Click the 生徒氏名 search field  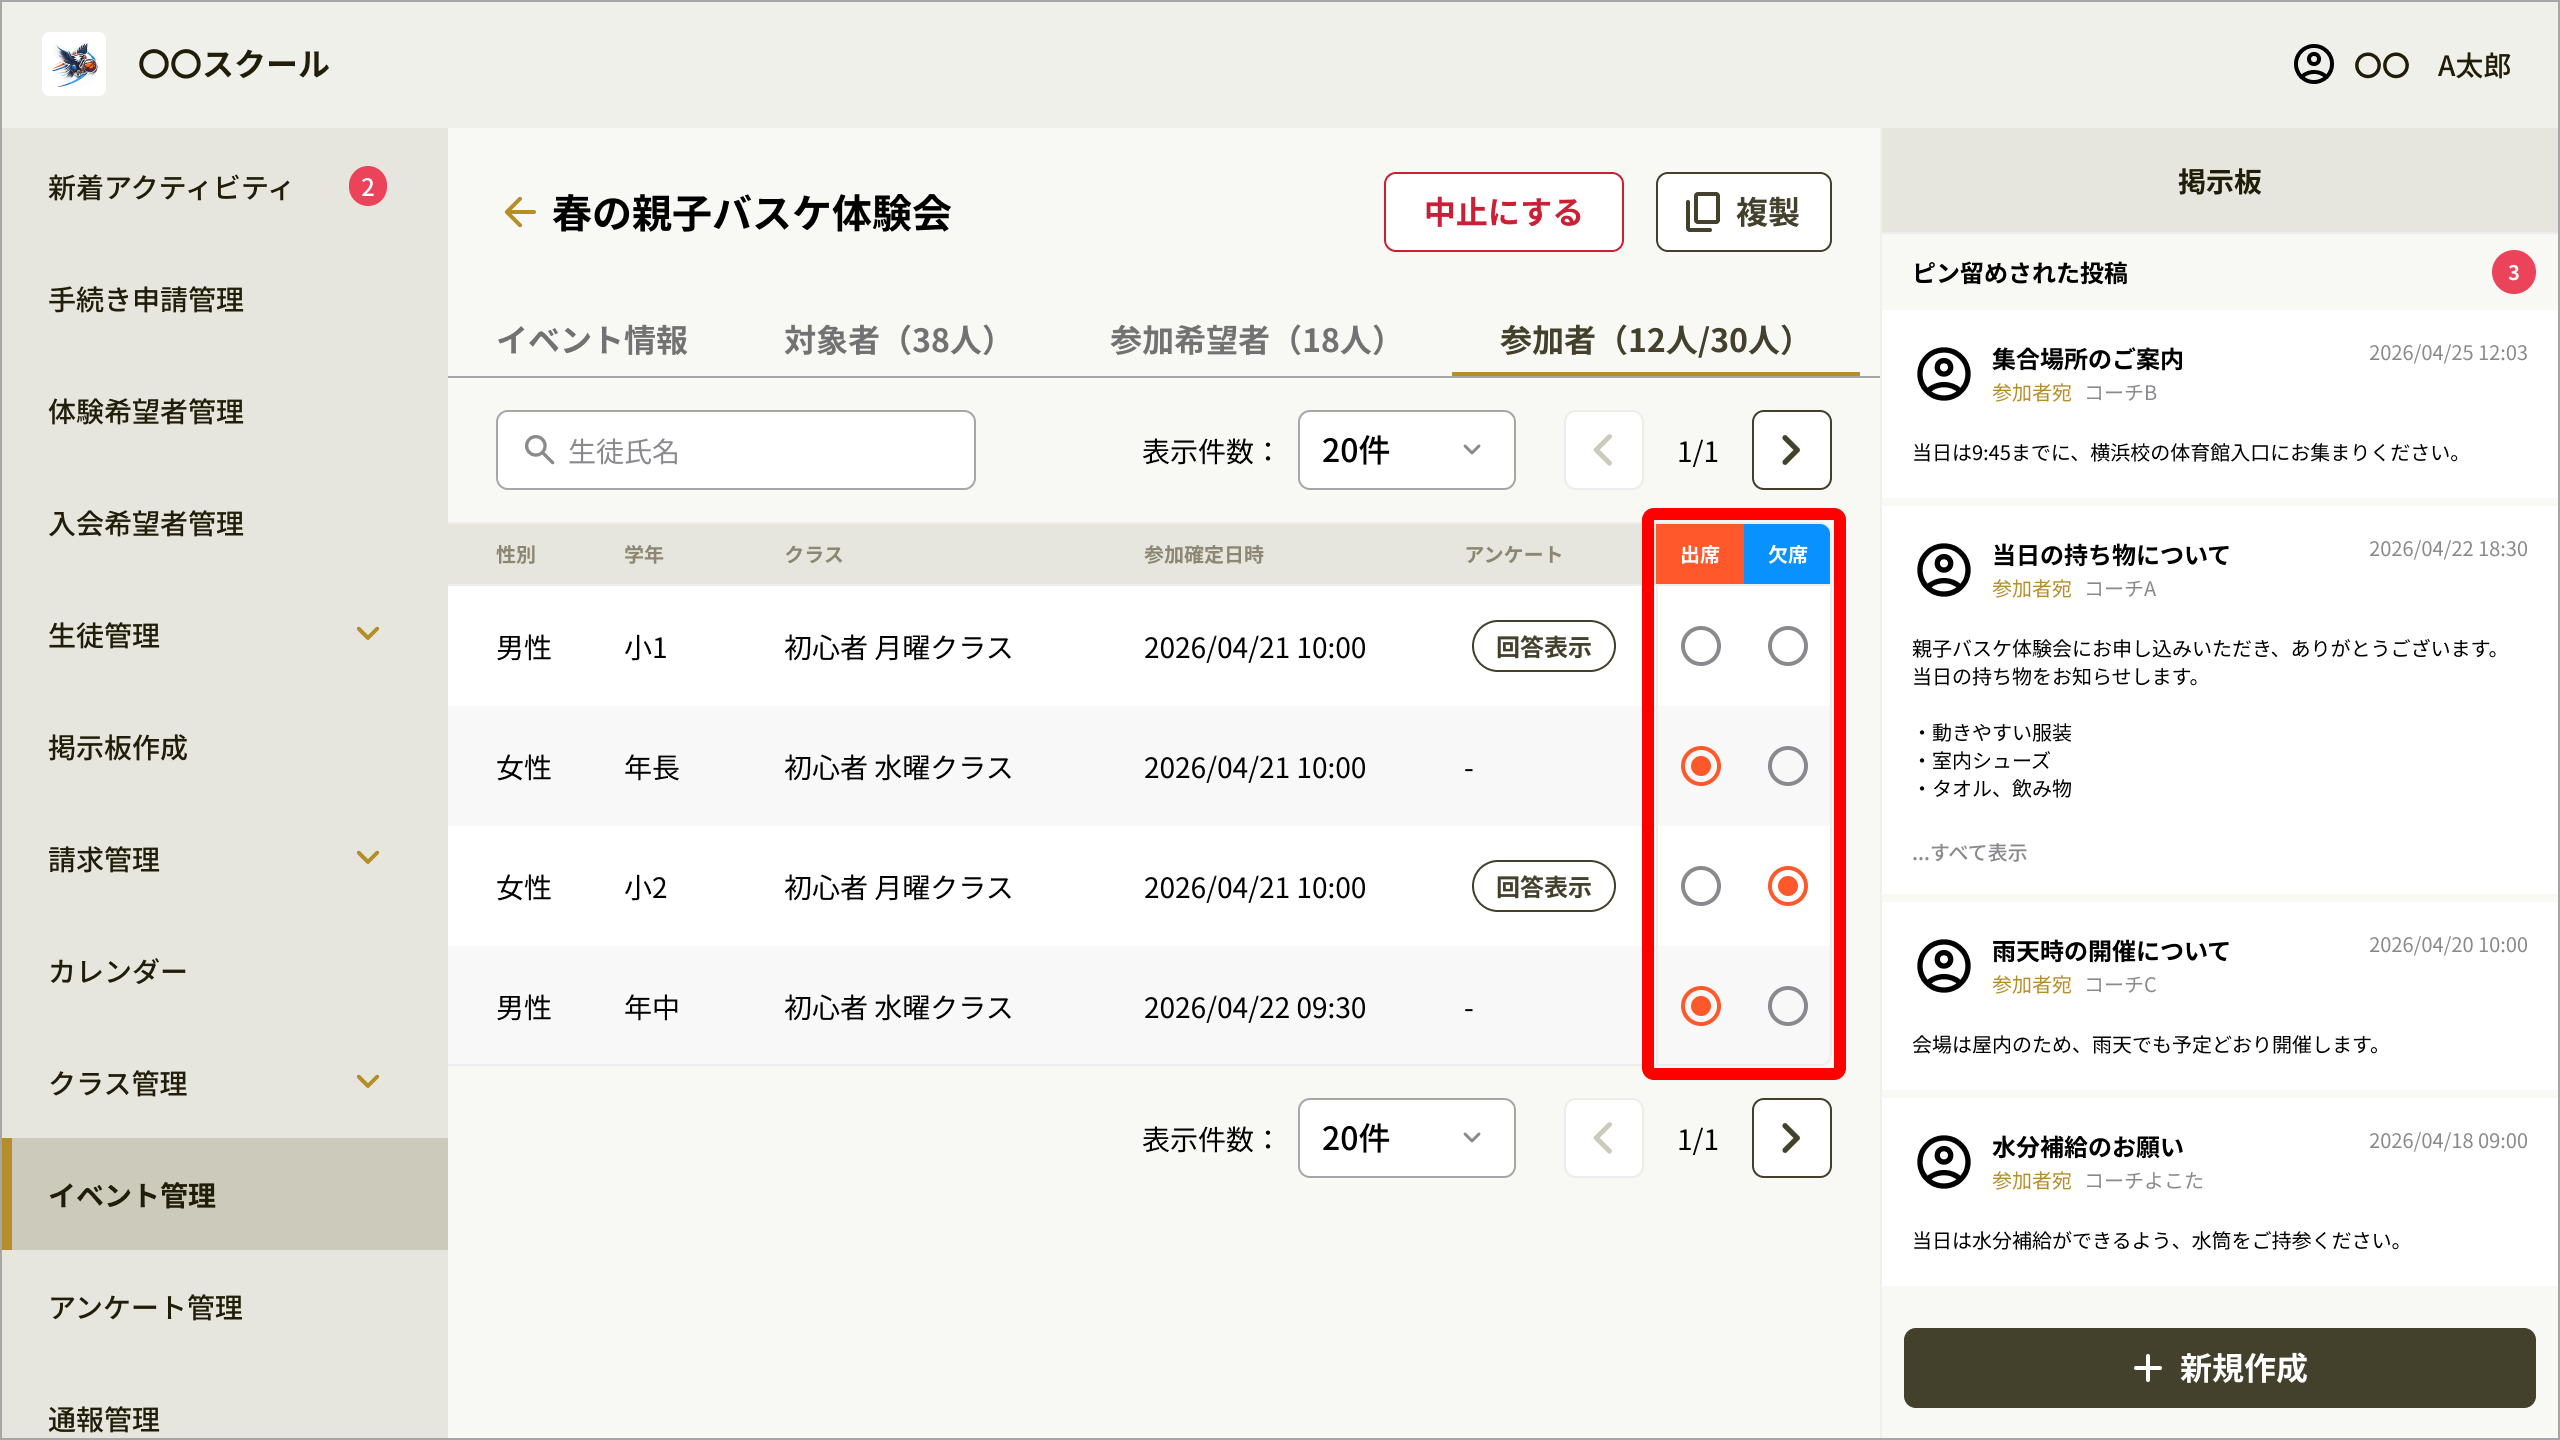tap(735, 450)
